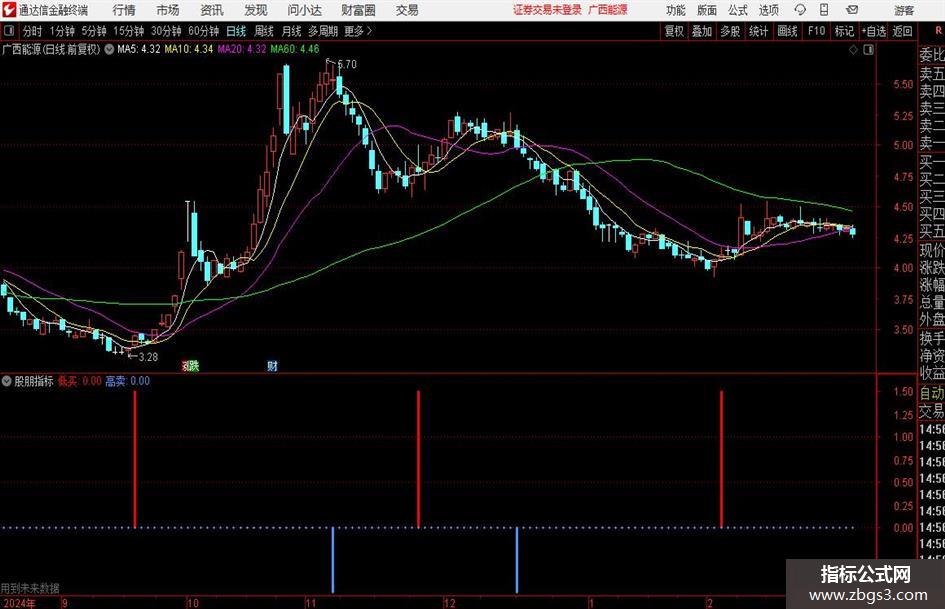
Task: Click the 2024年 date axis label
Action: coord(19,603)
